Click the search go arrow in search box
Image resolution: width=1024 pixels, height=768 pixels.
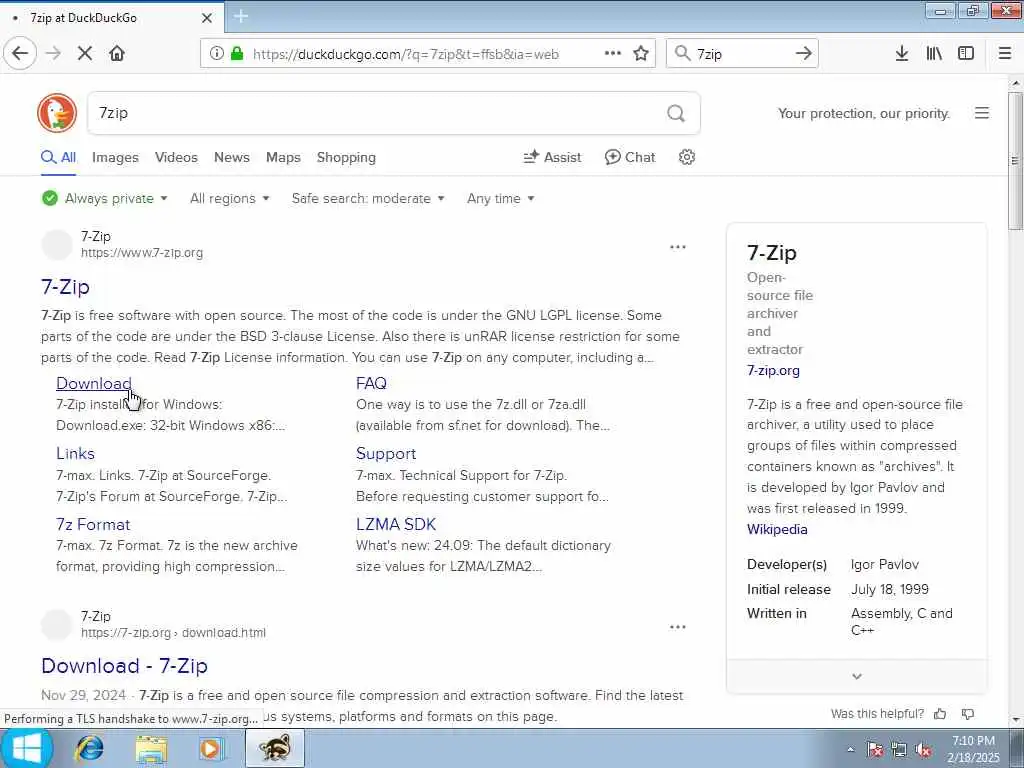[x=803, y=54]
